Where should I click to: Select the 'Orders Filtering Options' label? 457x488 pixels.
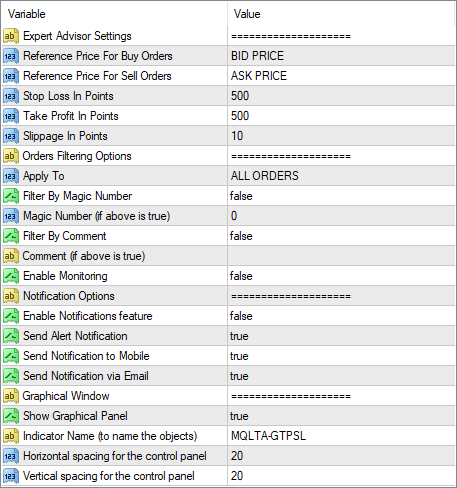77,156
